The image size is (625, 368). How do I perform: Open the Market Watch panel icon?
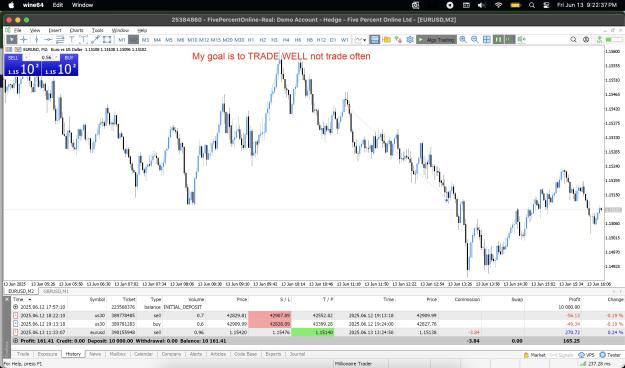[374, 39]
